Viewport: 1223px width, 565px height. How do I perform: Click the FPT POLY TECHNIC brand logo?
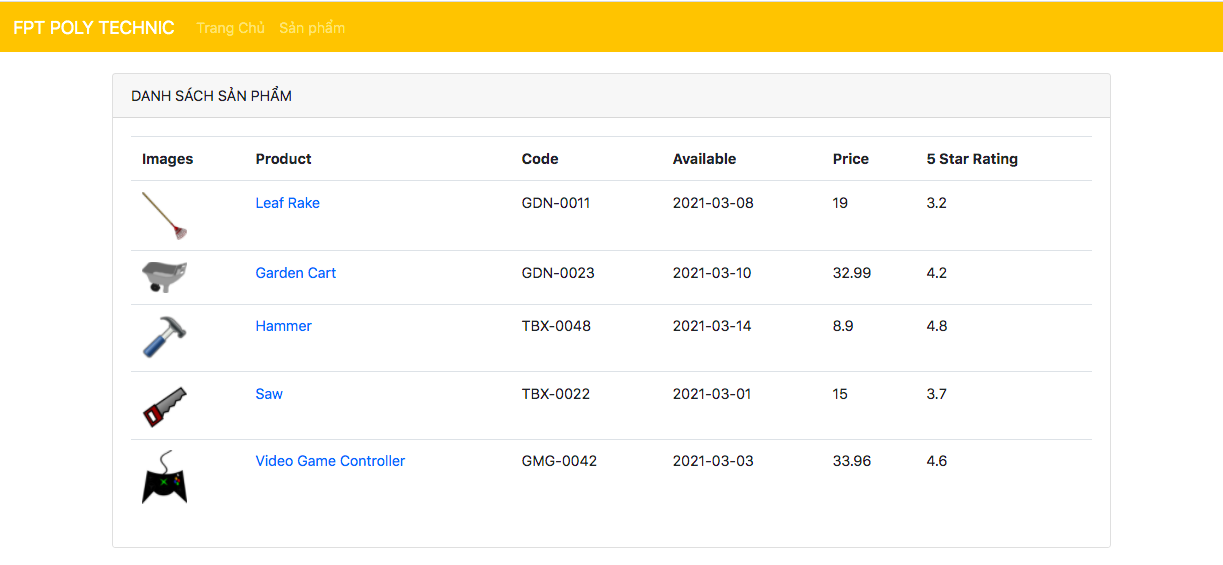(94, 28)
